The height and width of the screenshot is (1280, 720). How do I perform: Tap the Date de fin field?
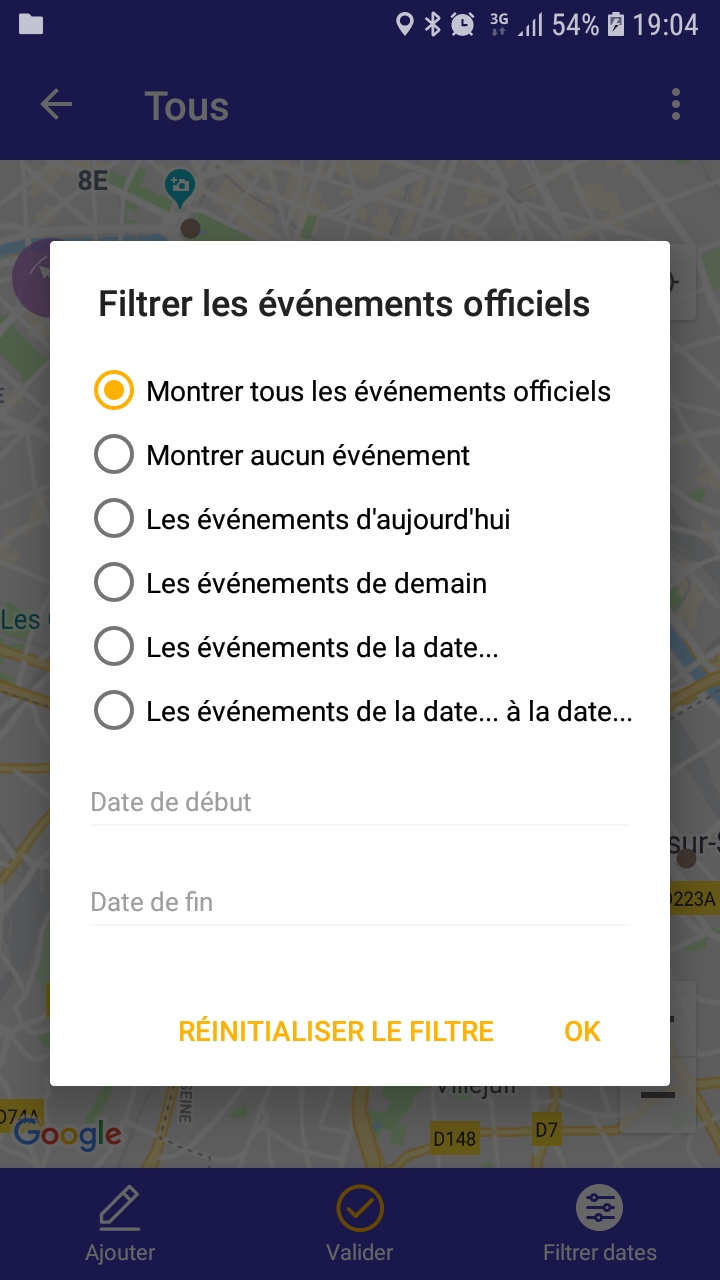360,902
